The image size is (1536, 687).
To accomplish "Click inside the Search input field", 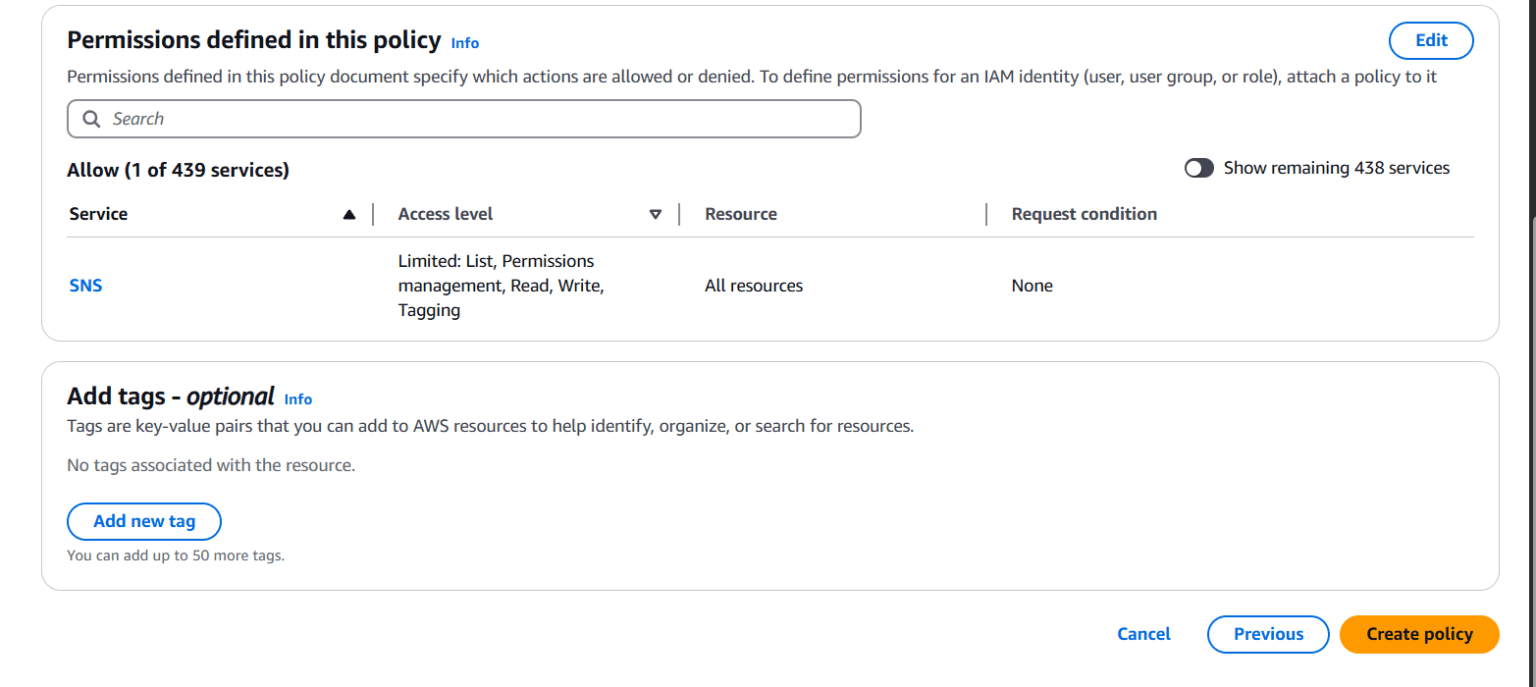I will [x=400, y=118].
